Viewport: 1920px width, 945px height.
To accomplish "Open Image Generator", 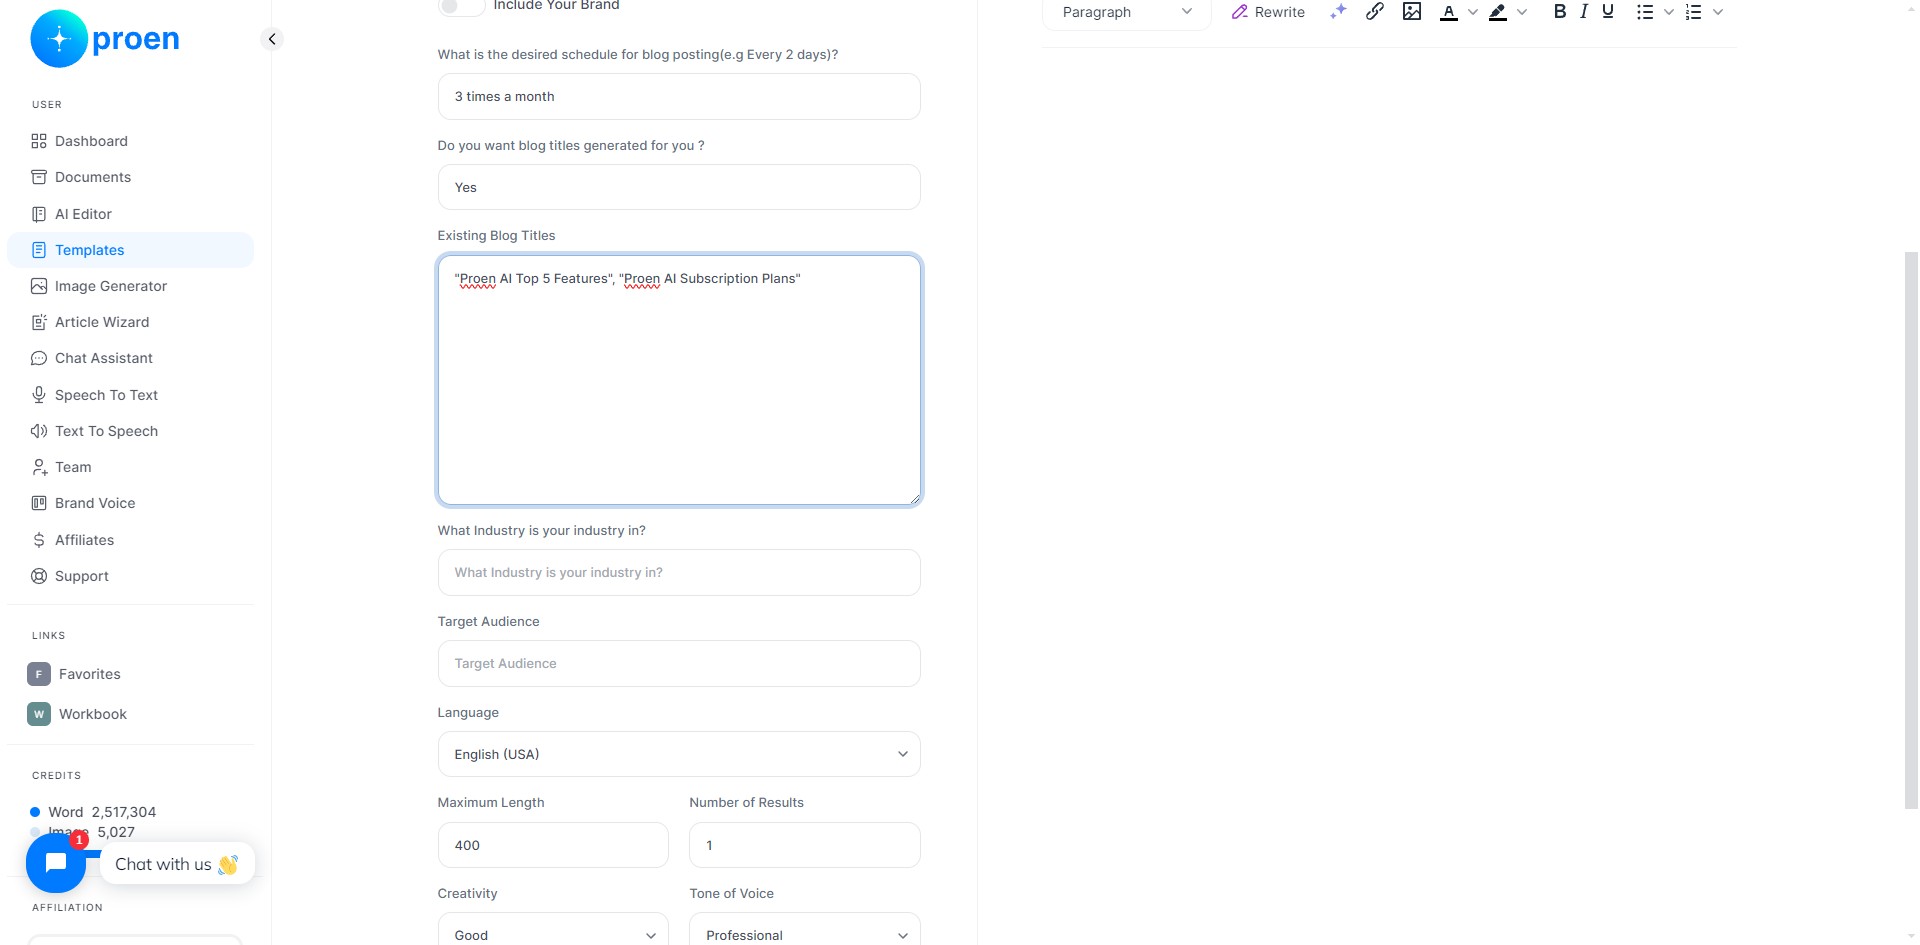I will click(x=111, y=286).
